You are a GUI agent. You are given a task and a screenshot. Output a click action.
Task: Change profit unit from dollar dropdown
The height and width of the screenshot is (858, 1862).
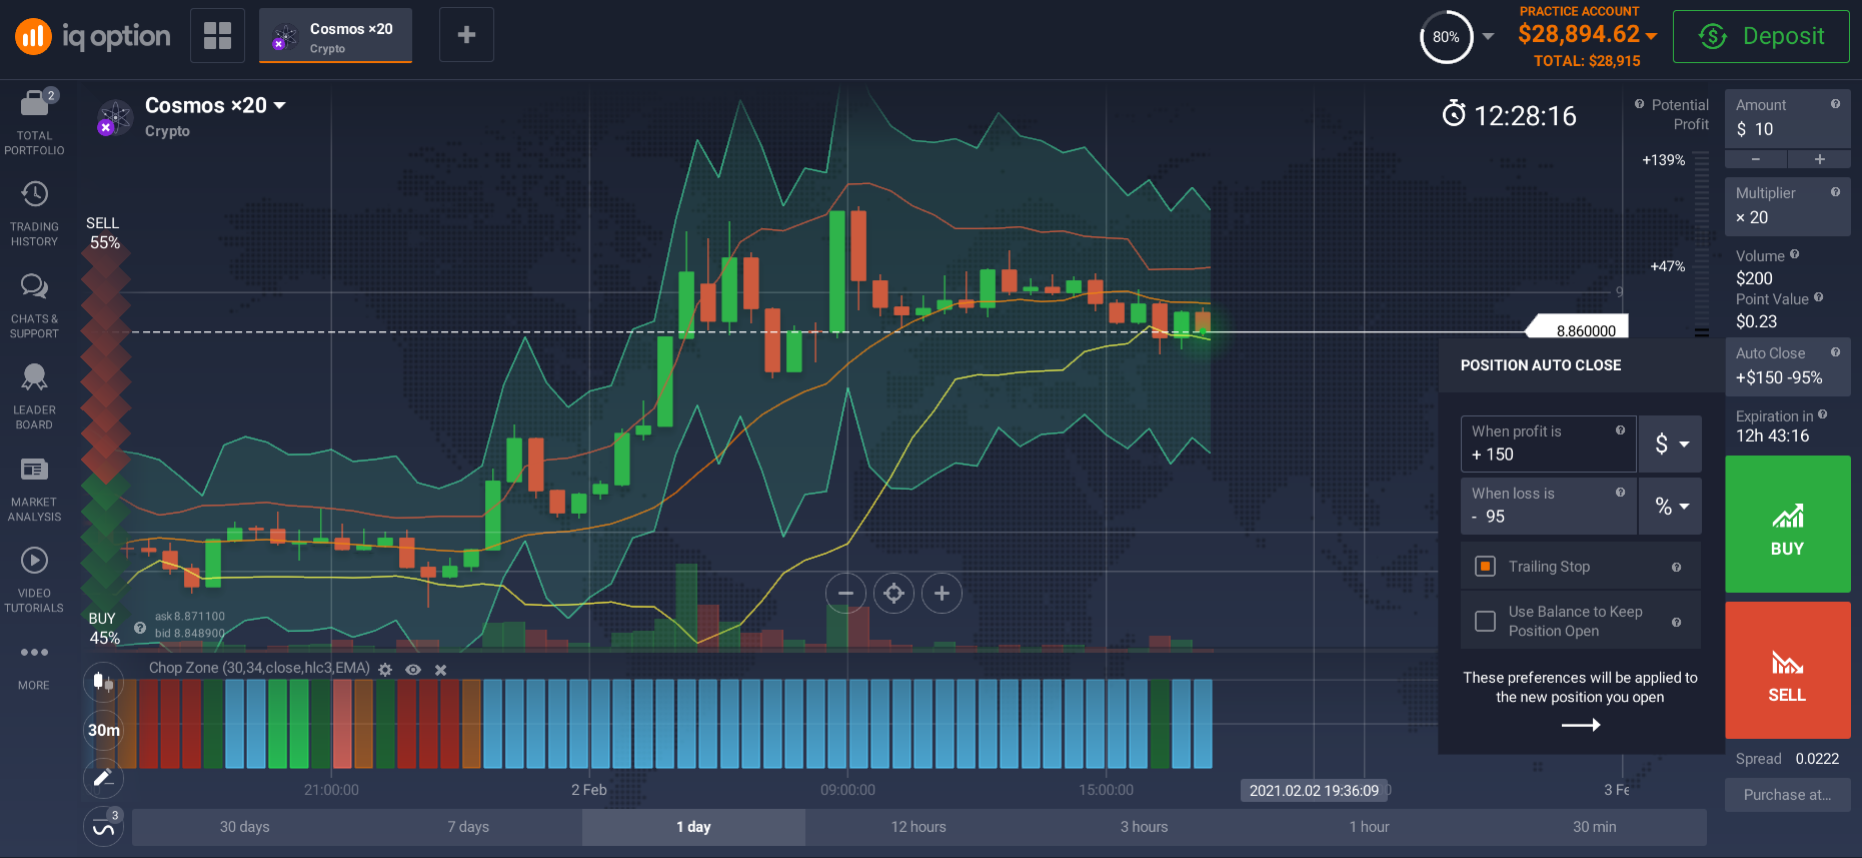1671,443
